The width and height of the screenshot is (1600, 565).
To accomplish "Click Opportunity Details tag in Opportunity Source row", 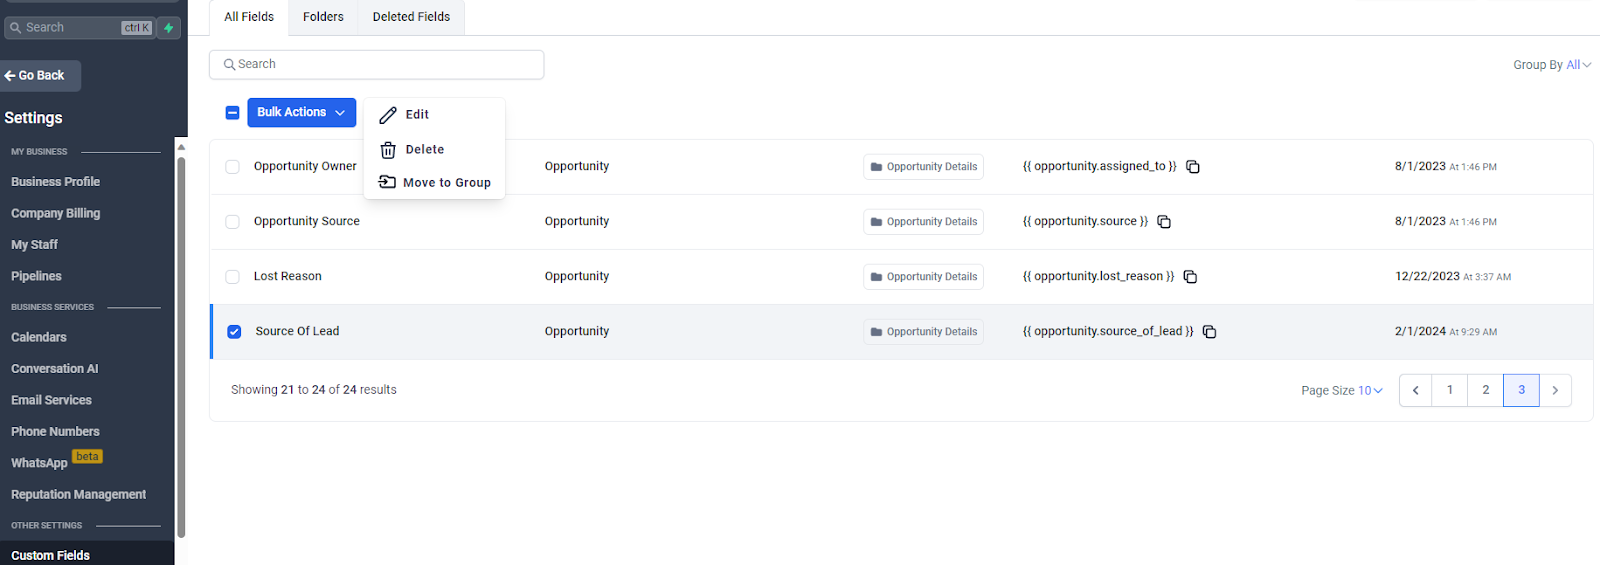I will tap(923, 222).
